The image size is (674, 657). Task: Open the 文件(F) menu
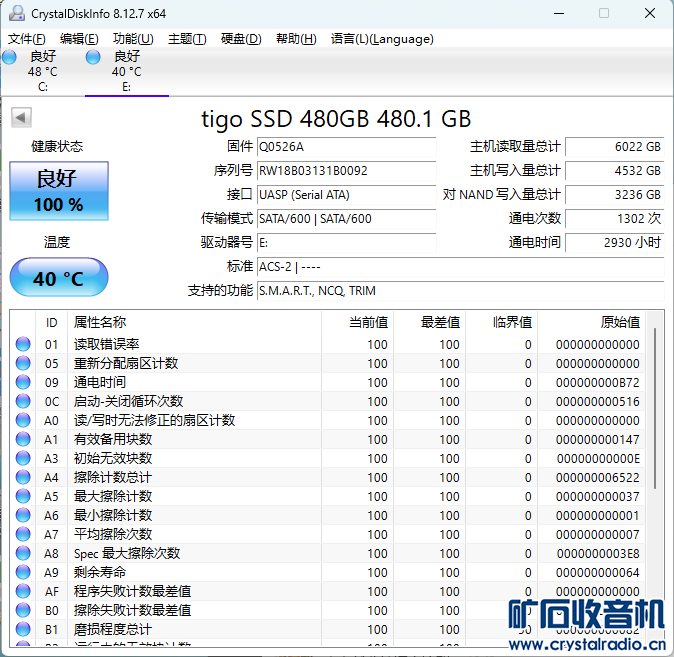point(27,39)
